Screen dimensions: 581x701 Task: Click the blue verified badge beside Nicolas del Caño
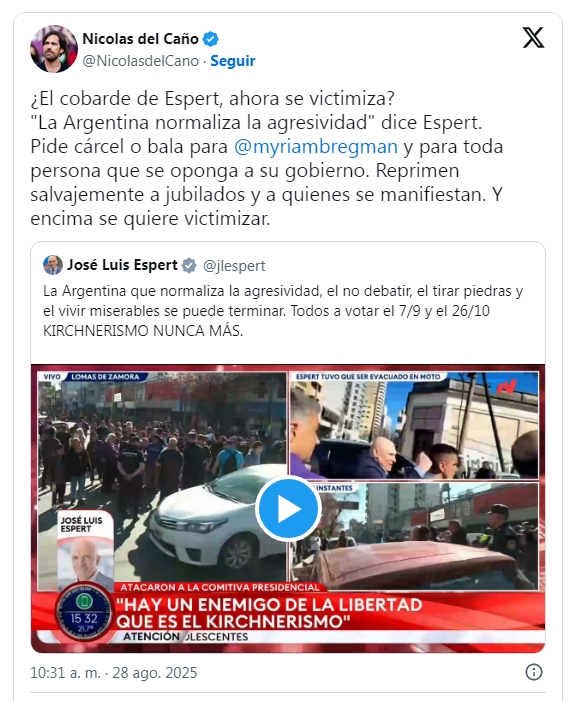[x=211, y=39]
